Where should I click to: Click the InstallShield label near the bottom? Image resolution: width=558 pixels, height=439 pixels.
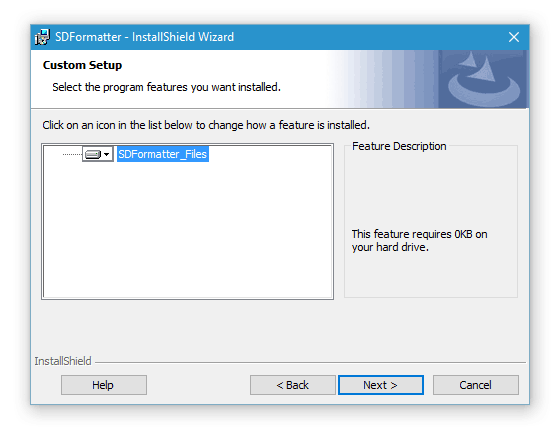[x=63, y=361]
